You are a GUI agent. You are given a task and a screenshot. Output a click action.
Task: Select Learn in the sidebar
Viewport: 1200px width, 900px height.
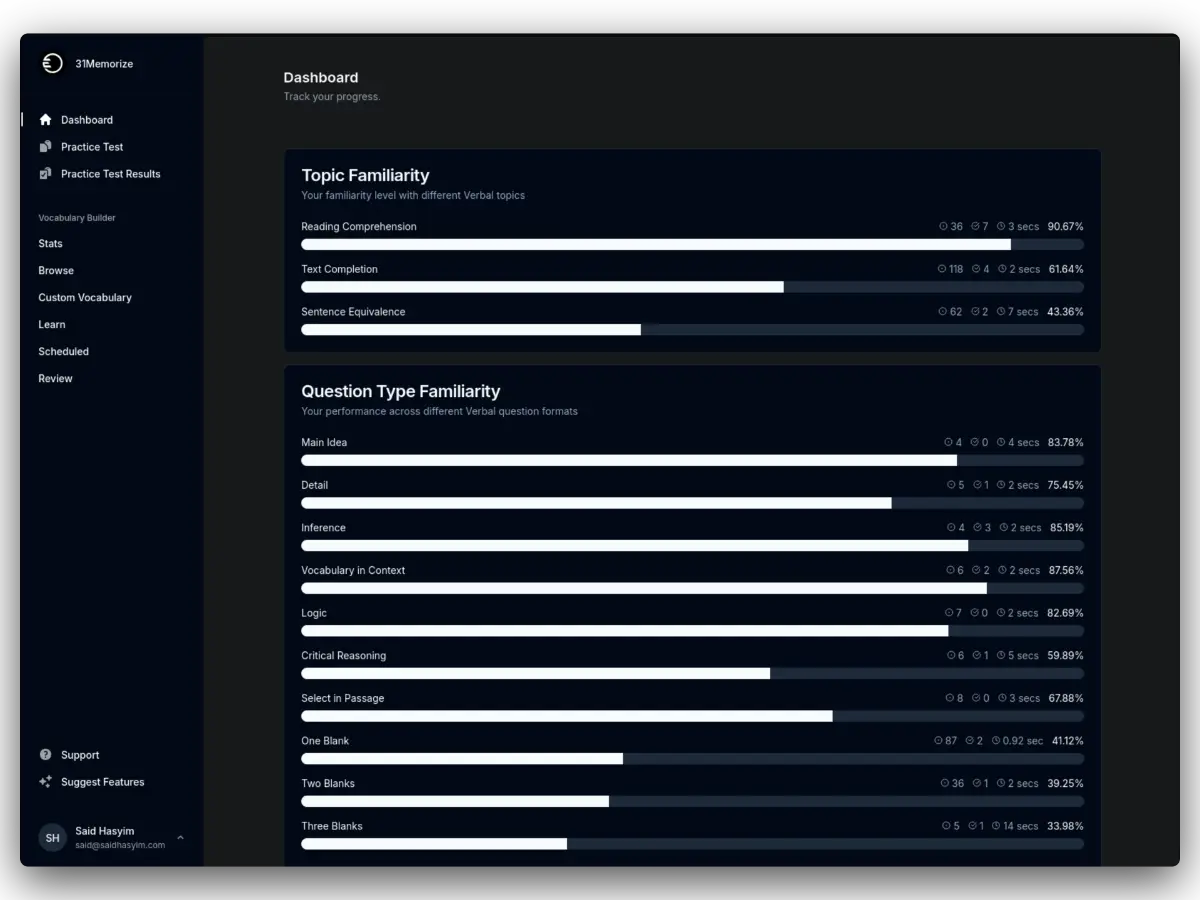52,325
